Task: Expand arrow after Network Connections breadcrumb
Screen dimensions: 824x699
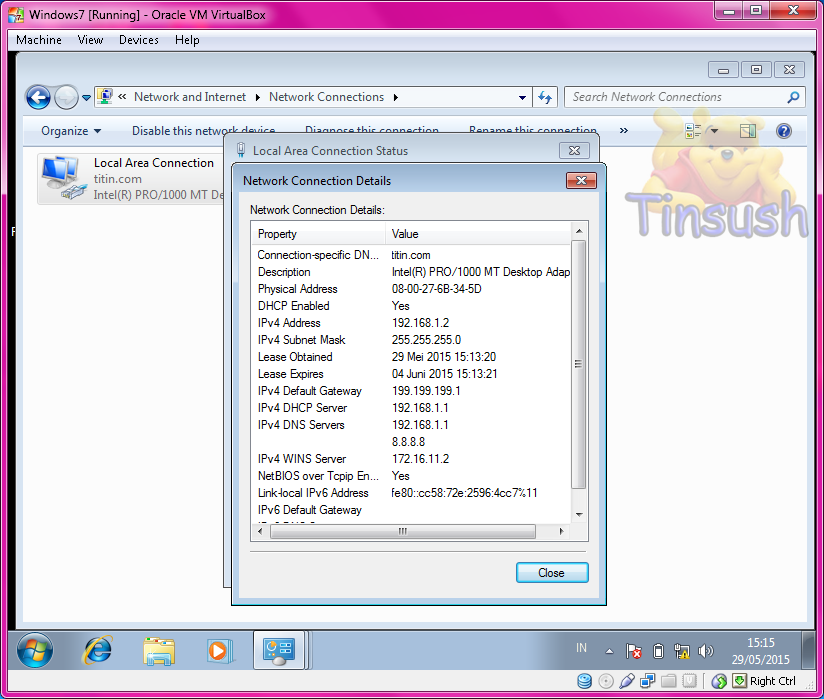Action: point(396,97)
